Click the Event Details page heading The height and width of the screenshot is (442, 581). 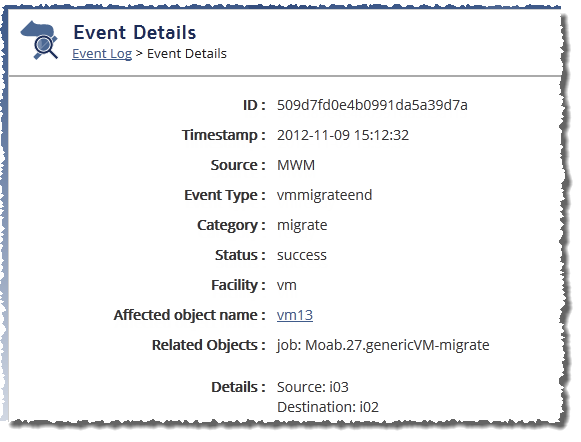click(x=135, y=32)
